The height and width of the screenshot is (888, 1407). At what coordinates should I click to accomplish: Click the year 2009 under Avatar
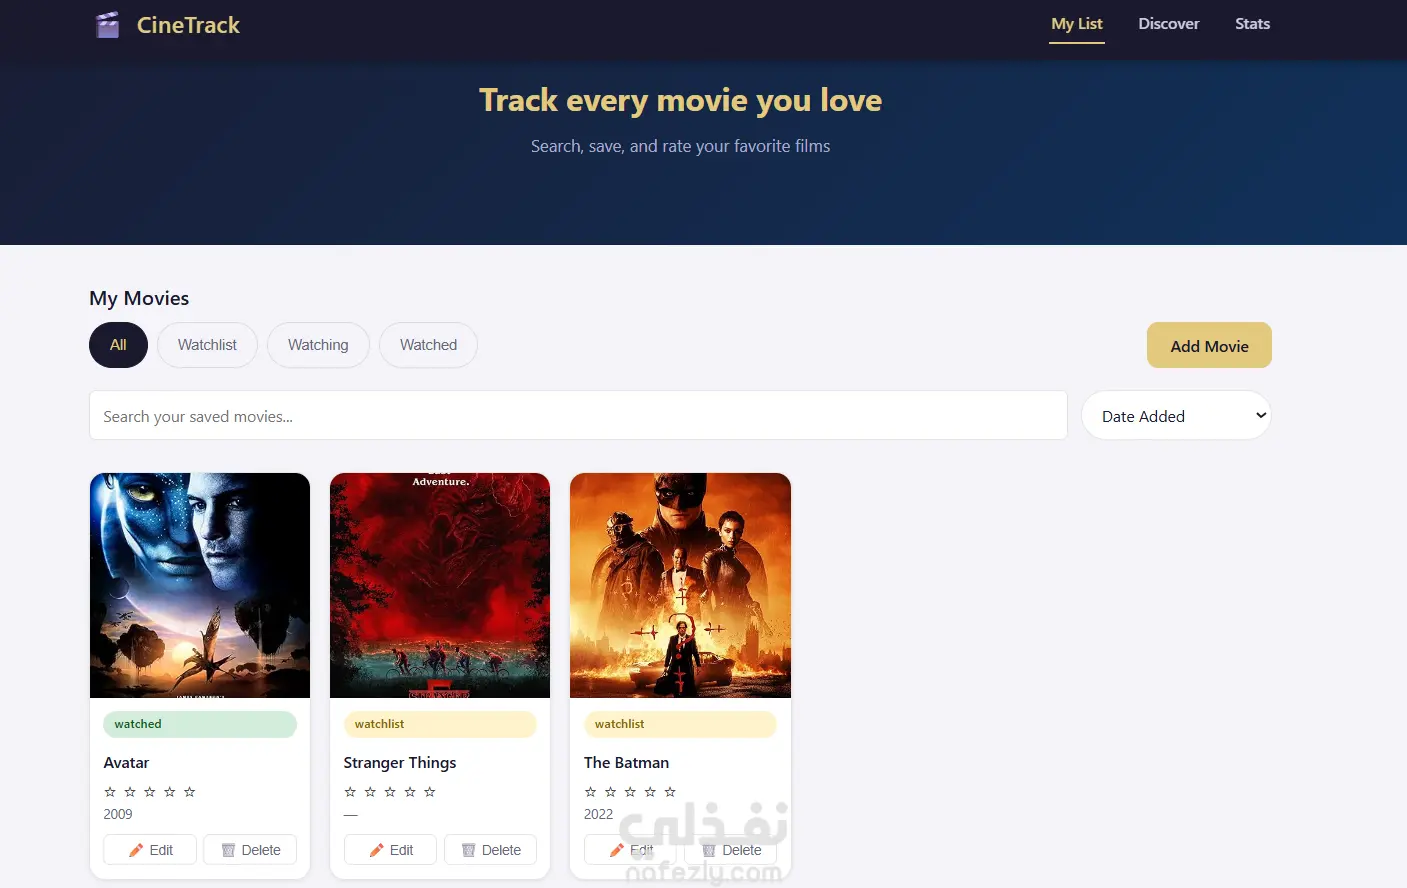118,814
